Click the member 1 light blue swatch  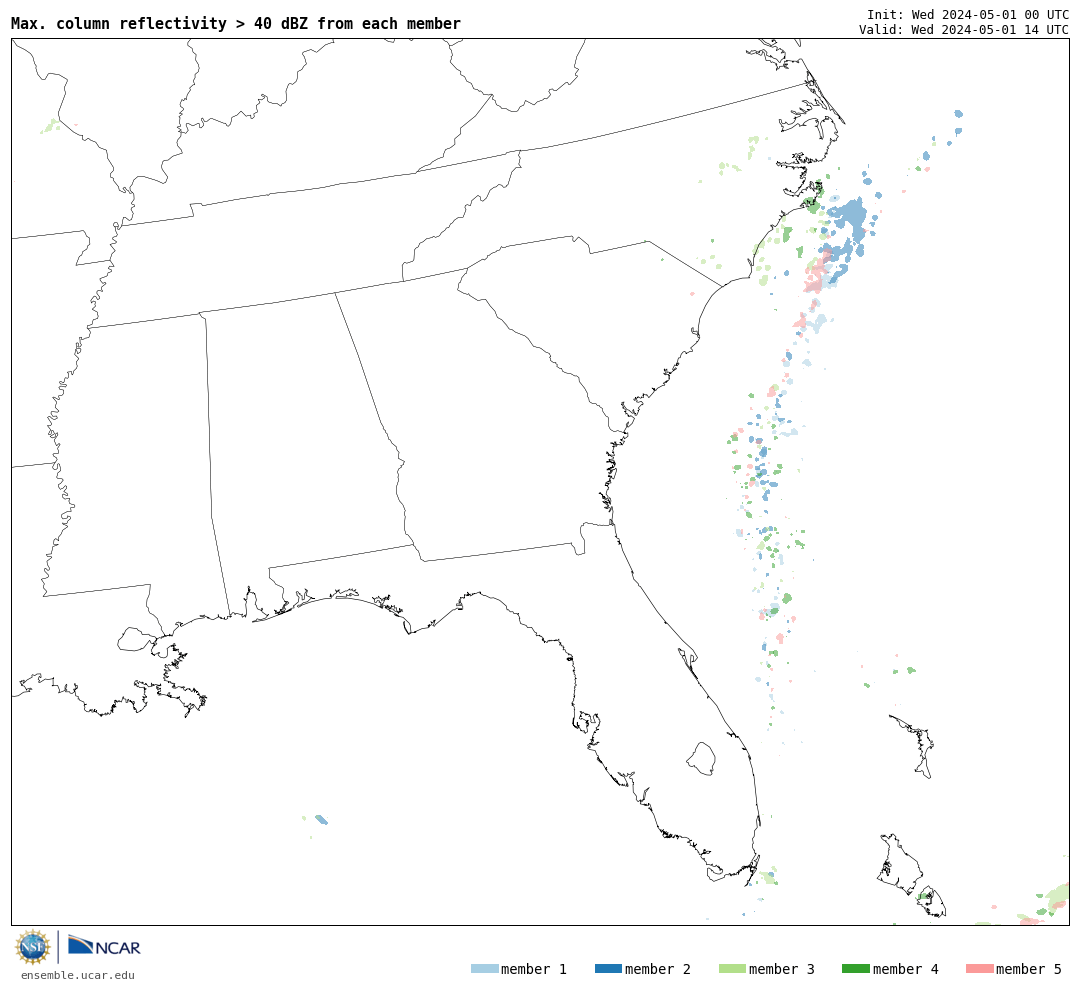tap(484, 969)
